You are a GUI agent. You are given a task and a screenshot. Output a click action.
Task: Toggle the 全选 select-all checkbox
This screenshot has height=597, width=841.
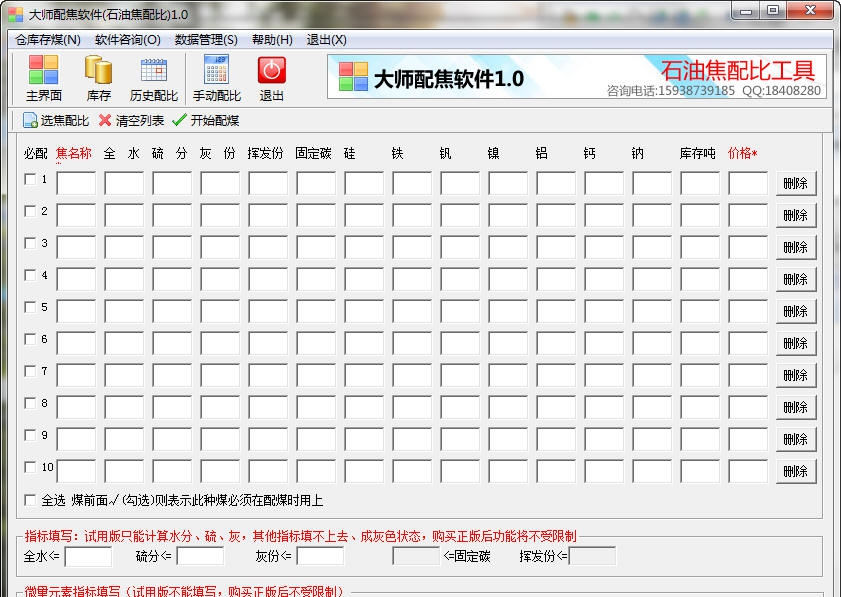click(29, 499)
